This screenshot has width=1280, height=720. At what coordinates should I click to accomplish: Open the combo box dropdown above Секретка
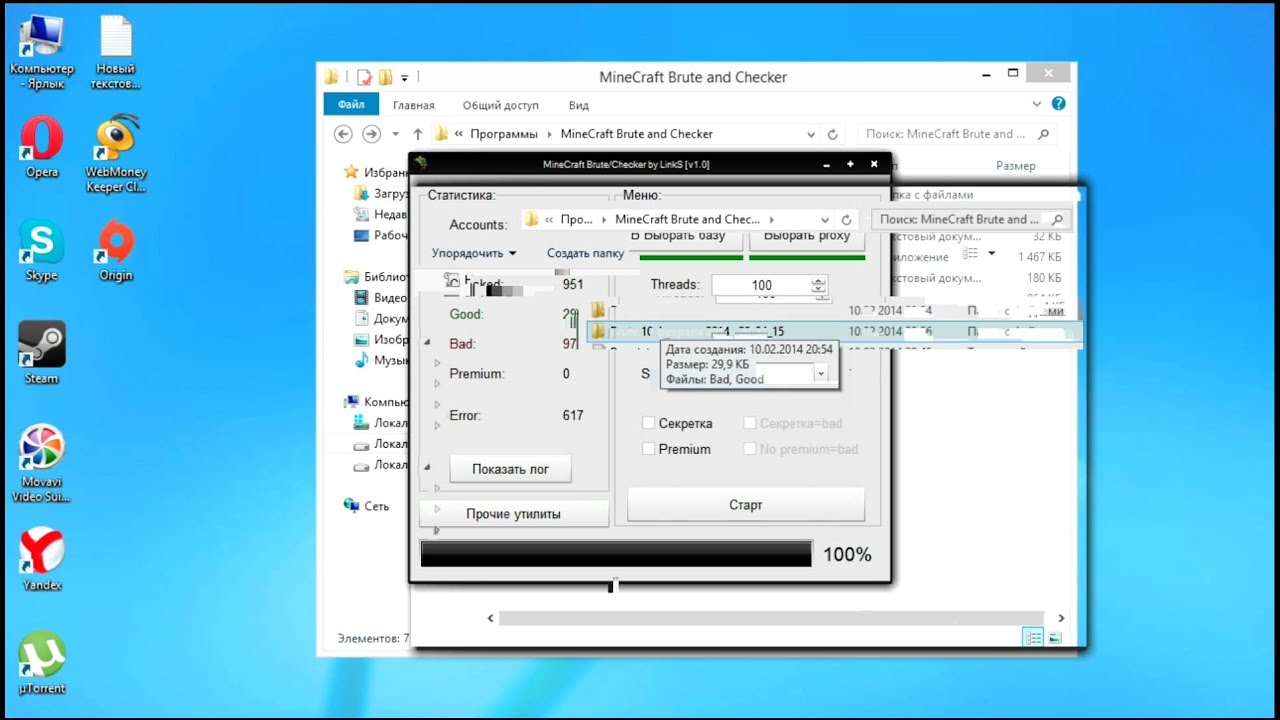click(821, 374)
